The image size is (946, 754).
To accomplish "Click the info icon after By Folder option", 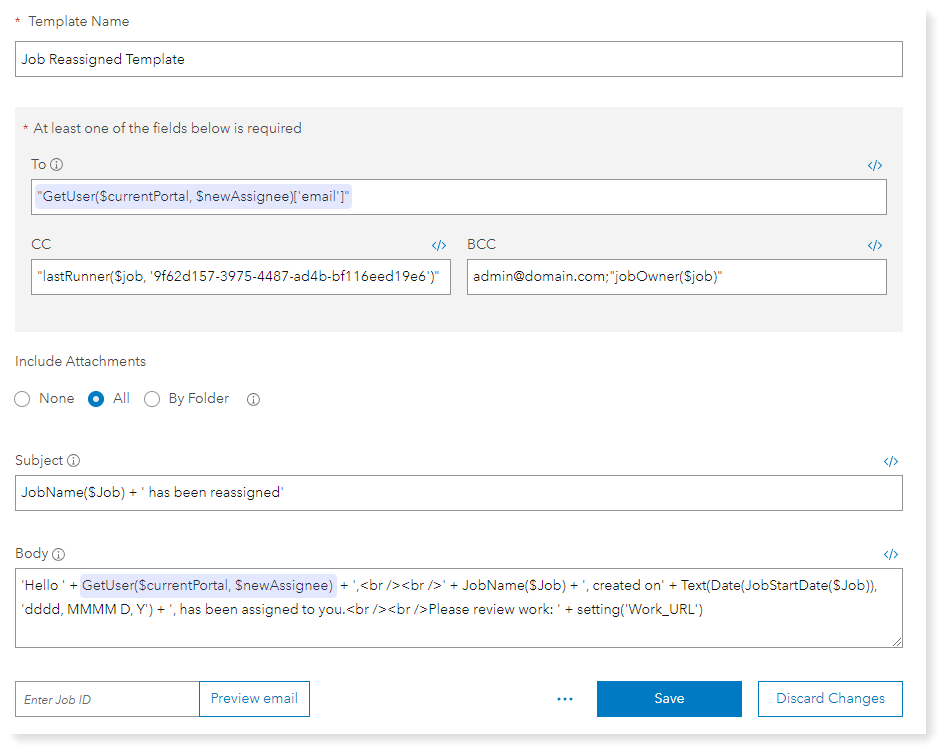I will coord(253,399).
